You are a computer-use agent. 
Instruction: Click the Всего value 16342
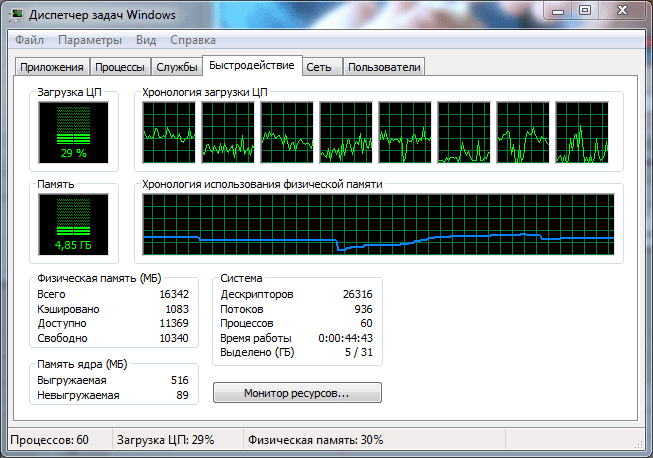(174, 294)
